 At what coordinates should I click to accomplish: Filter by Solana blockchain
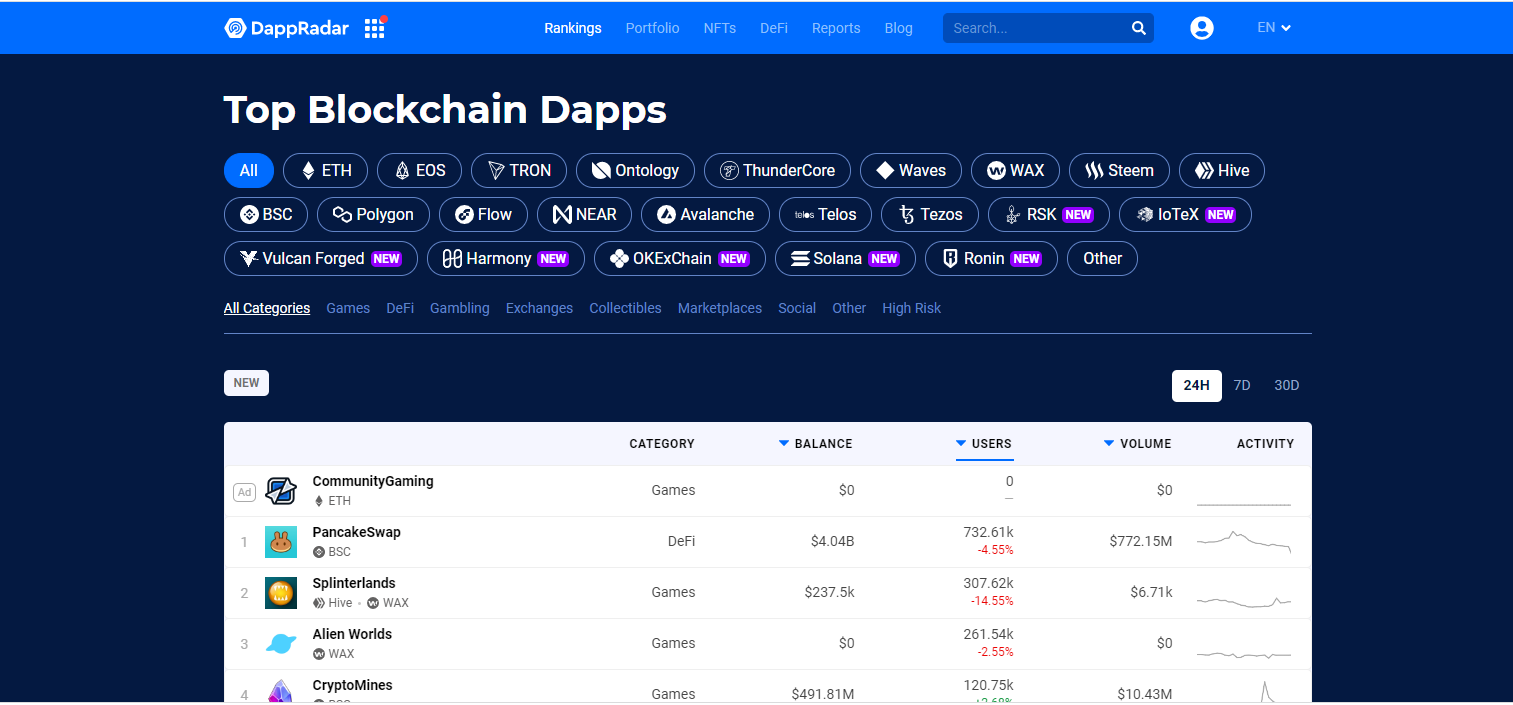[x=845, y=258]
